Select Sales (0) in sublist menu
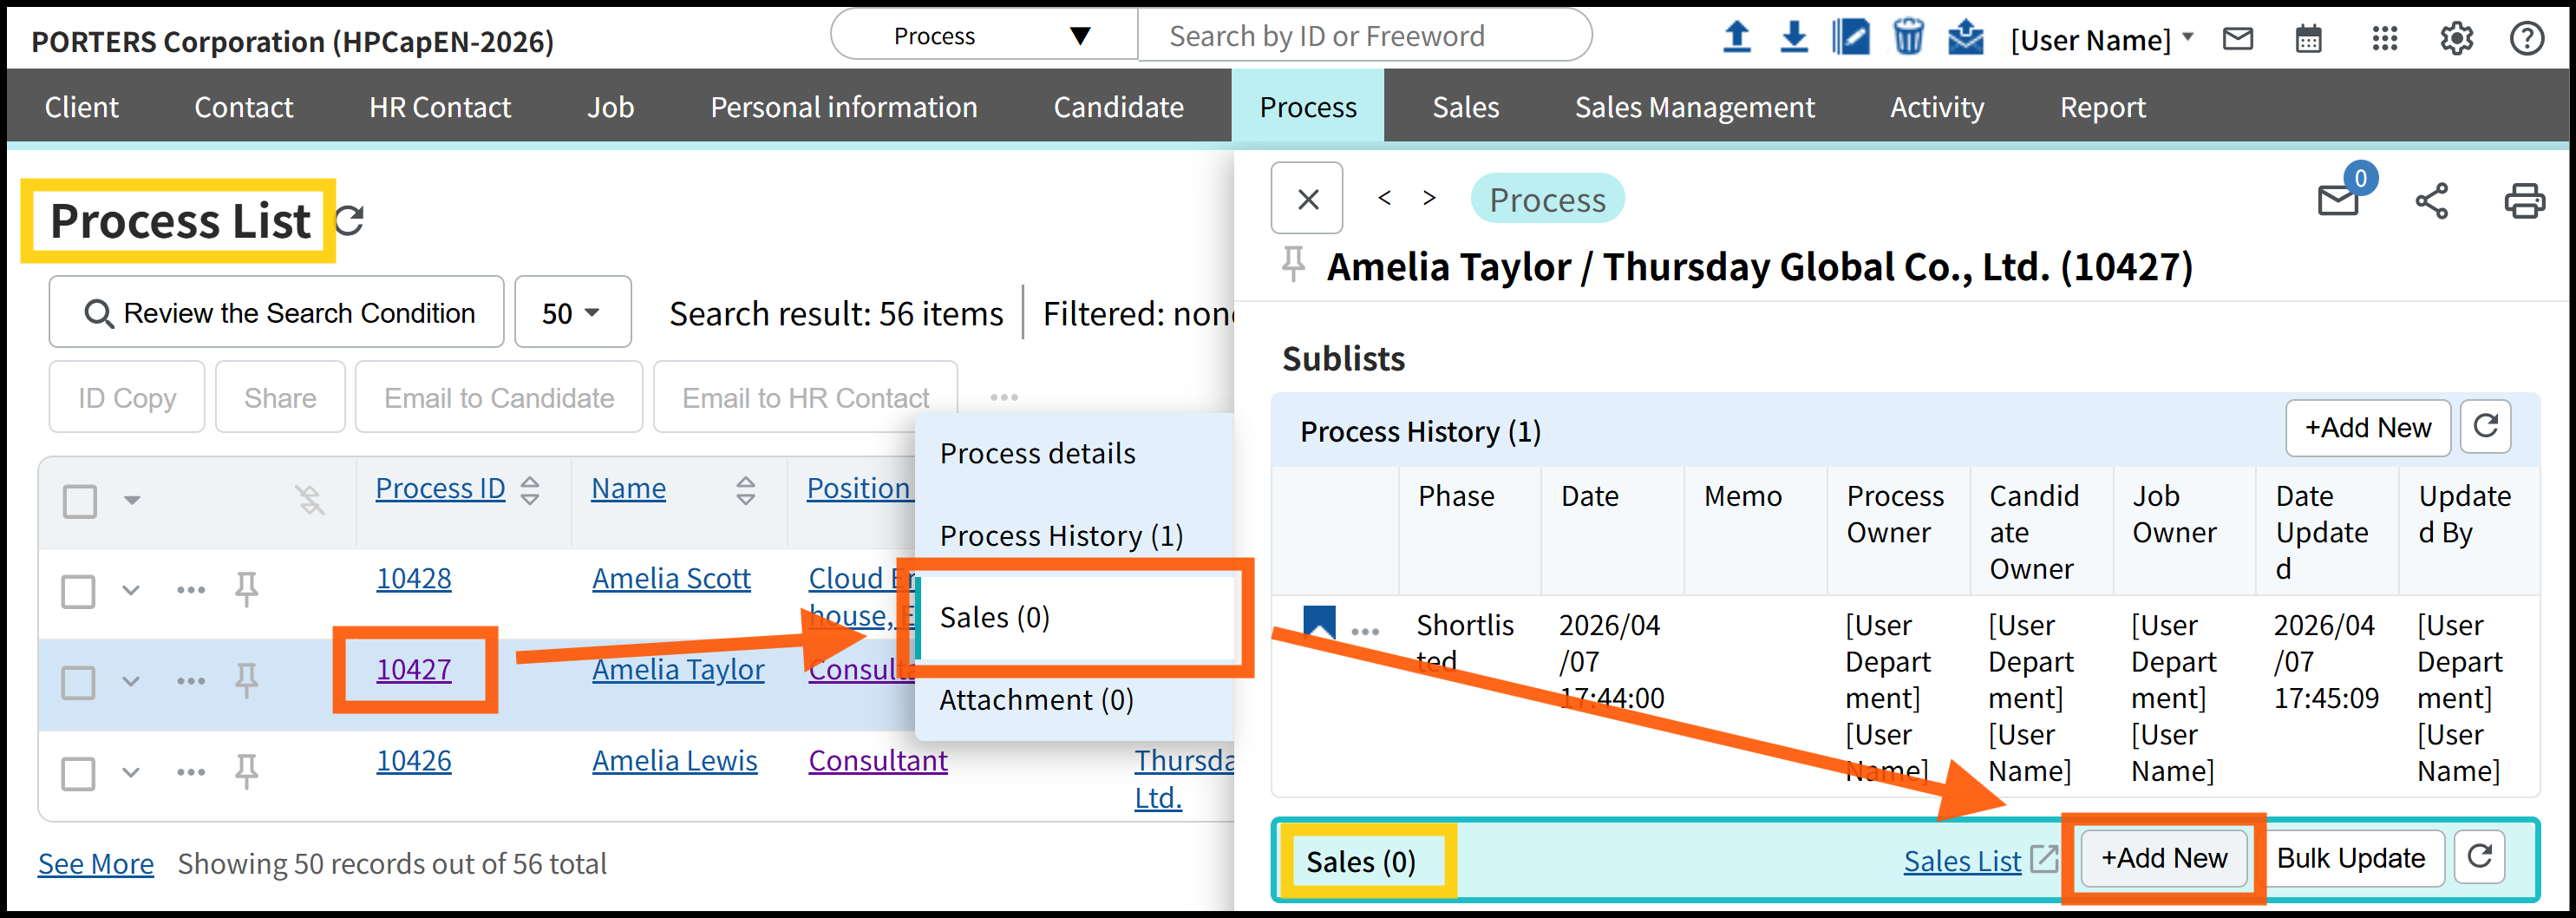 point(994,618)
